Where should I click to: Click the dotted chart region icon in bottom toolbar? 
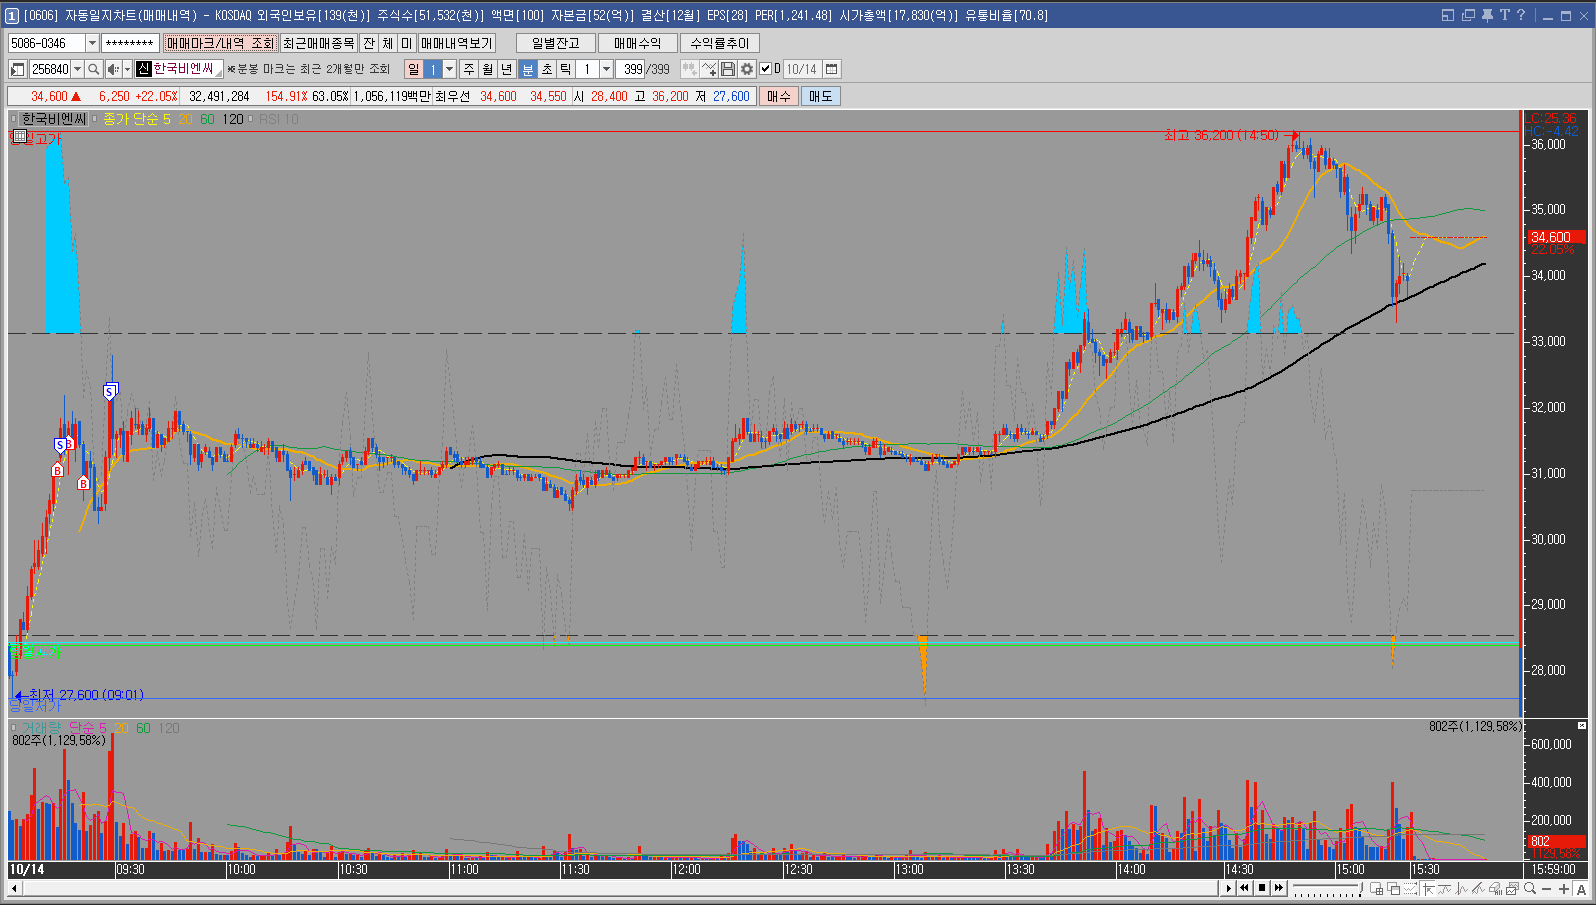click(x=1410, y=888)
